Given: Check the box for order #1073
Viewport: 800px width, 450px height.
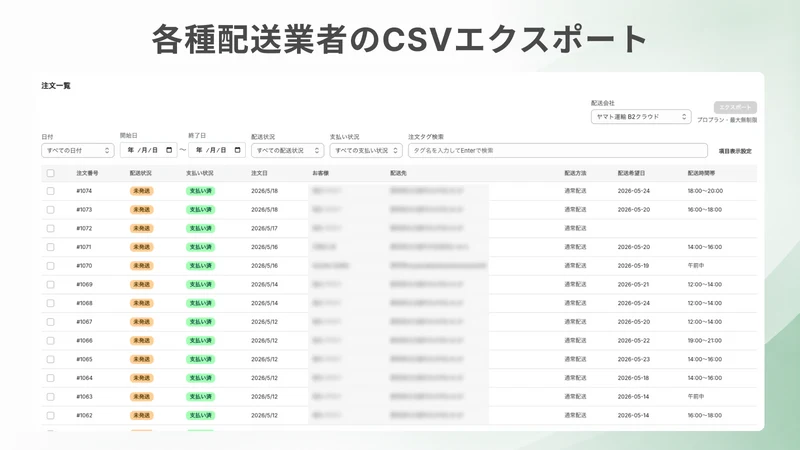Looking at the screenshot, I should [x=51, y=210].
